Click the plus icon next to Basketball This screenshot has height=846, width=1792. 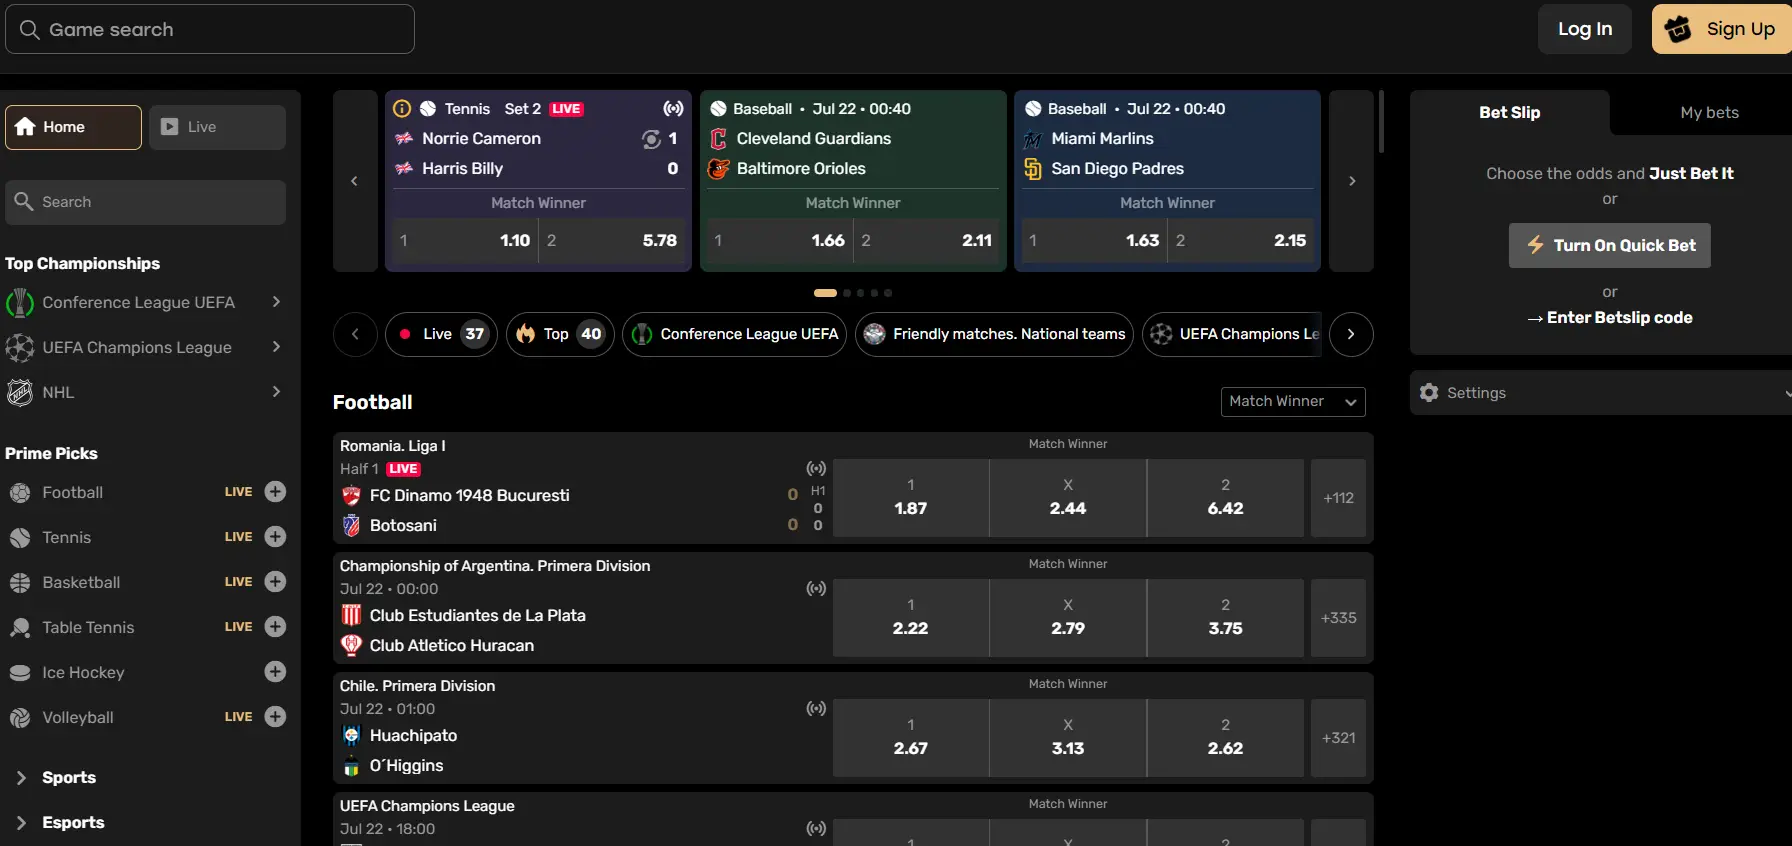pos(276,582)
